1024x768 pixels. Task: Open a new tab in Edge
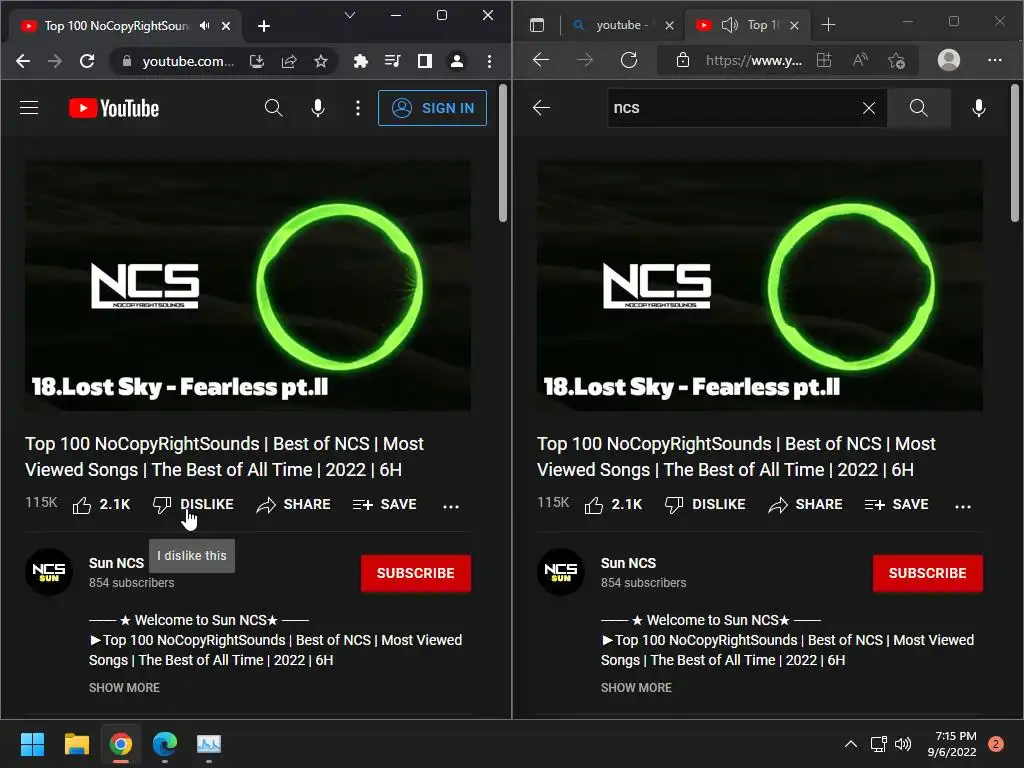[828, 25]
